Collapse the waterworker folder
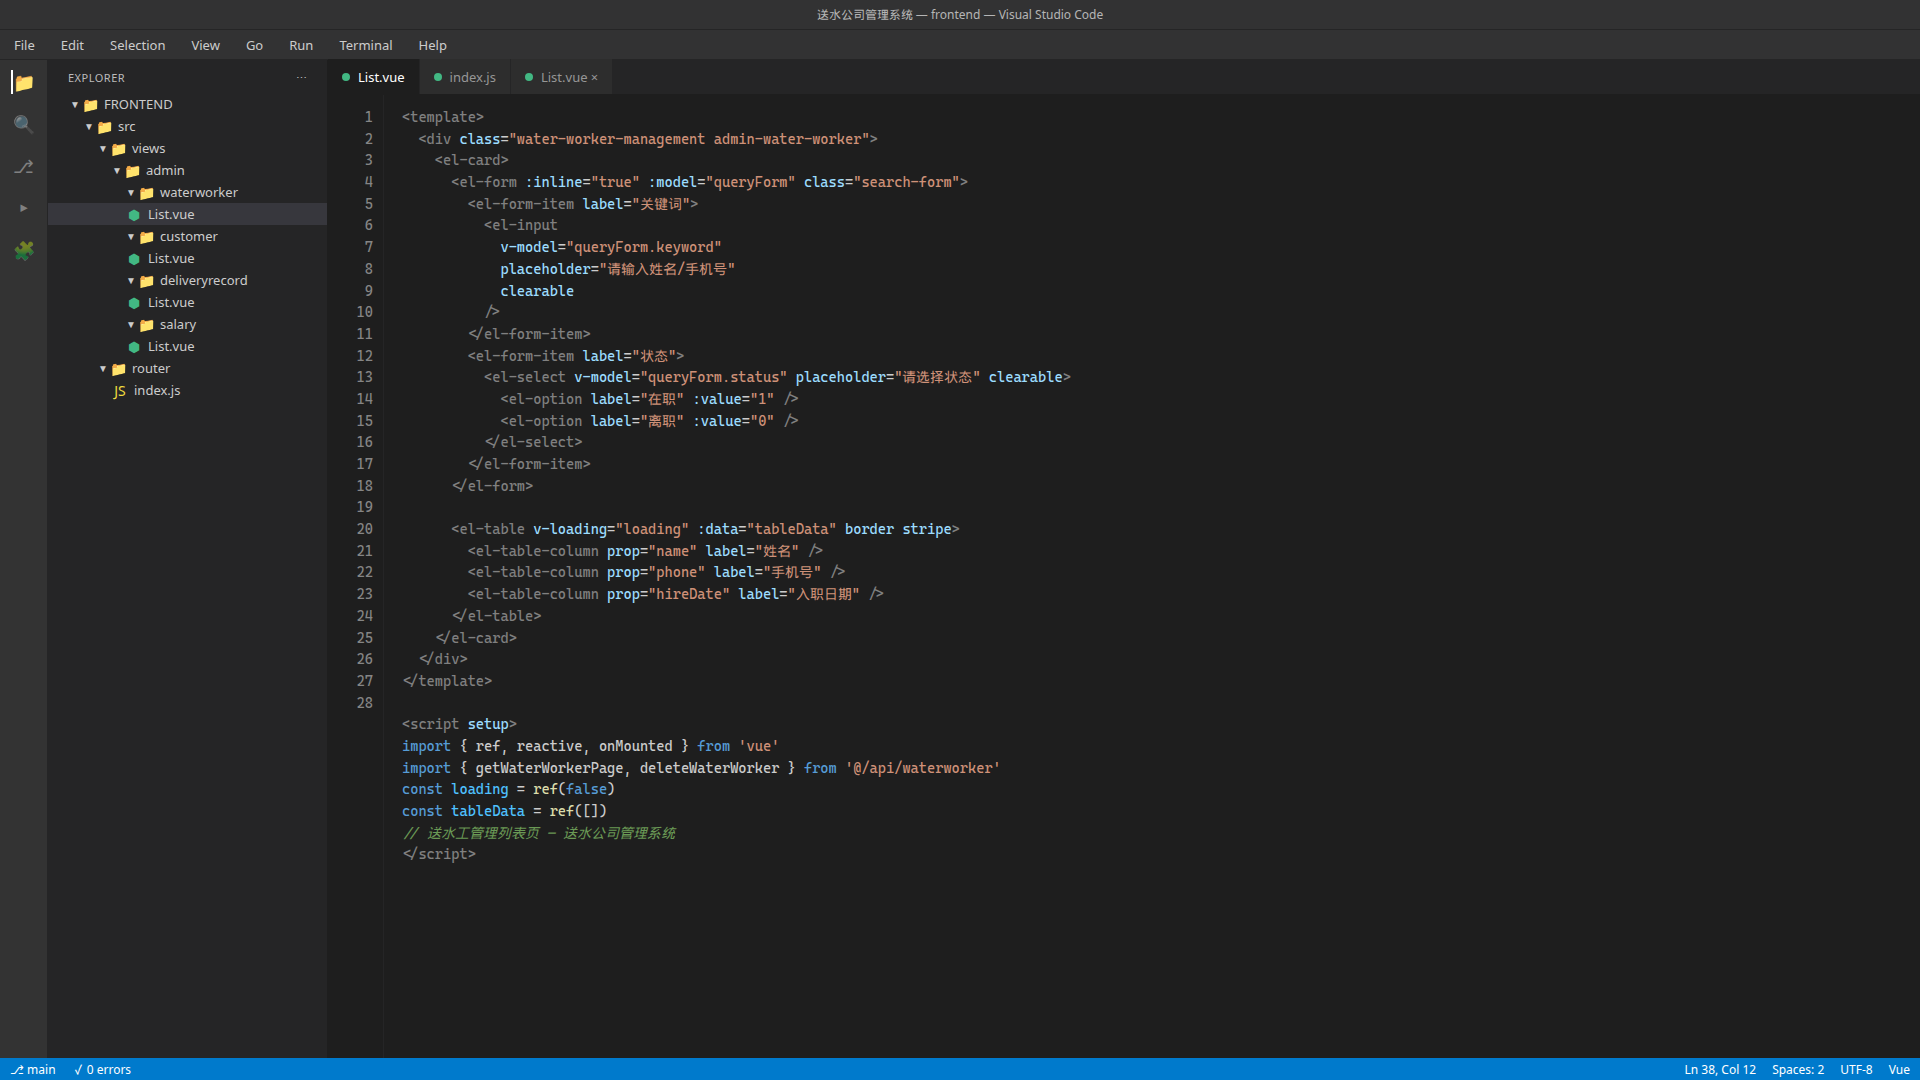The width and height of the screenshot is (1920, 1080). [131, 193]
